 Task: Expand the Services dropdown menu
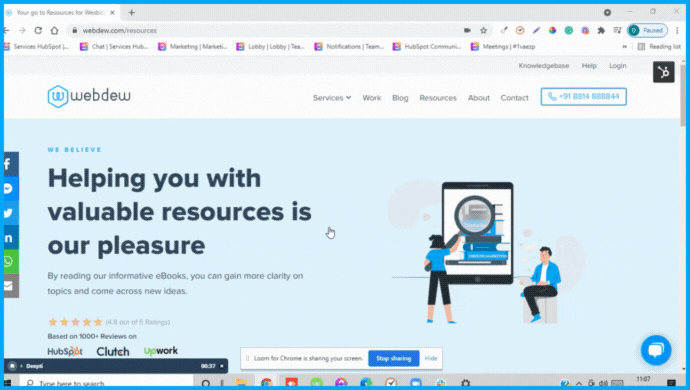(332, 98)
